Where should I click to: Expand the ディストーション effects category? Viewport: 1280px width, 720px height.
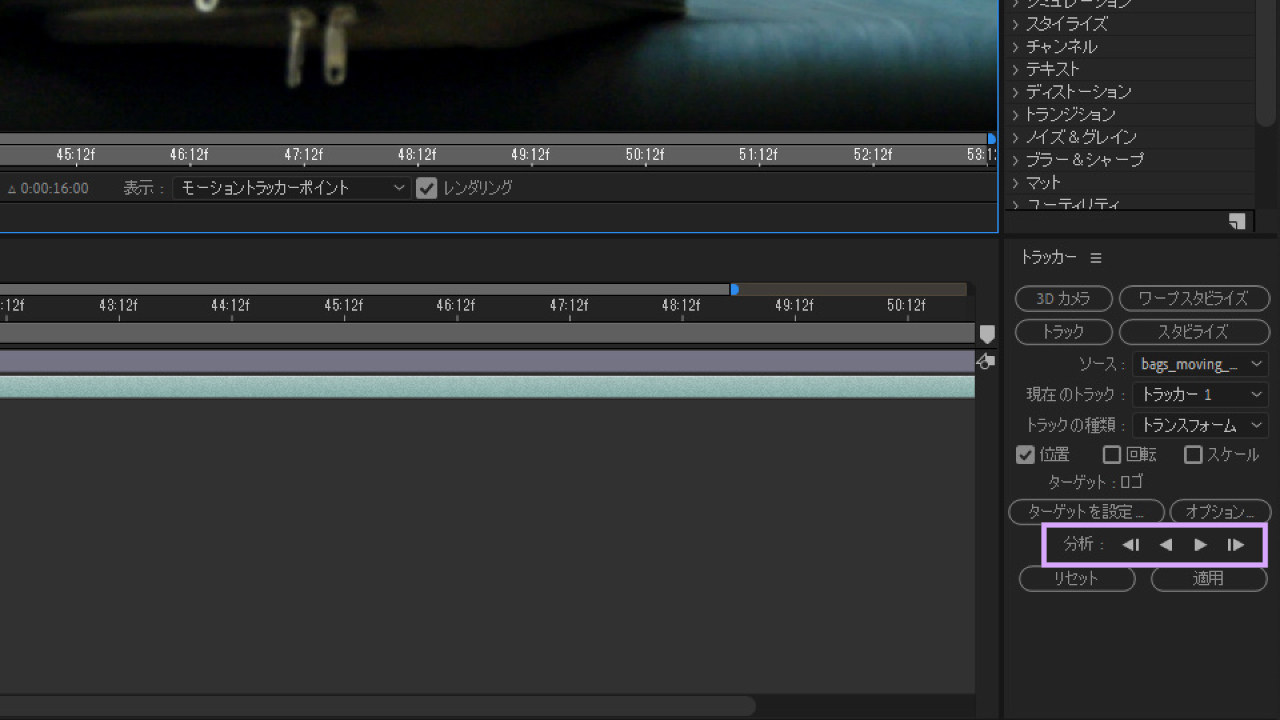[x=1015, y=92]
